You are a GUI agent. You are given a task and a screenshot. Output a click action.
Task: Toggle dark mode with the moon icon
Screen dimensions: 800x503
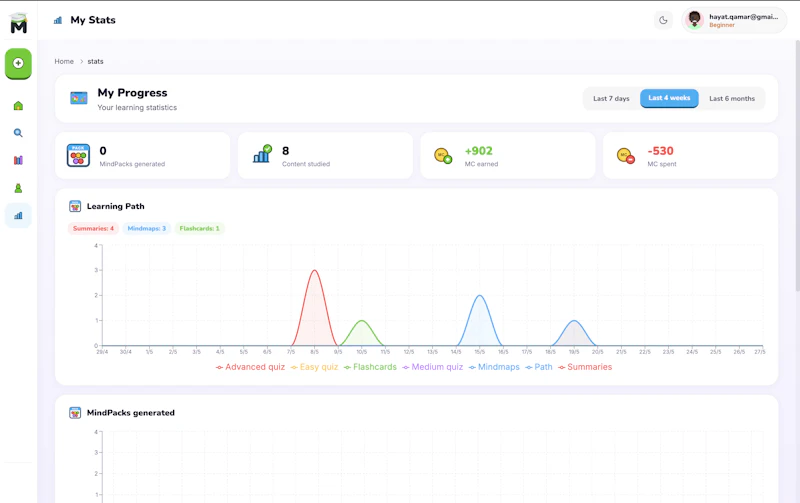(x=663, y=20)
